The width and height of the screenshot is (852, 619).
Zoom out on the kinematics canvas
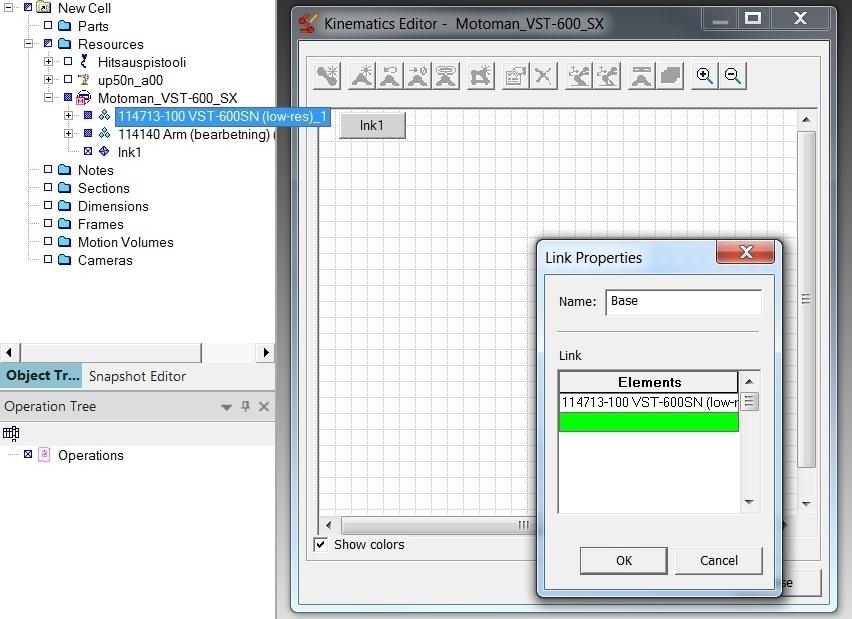[x=732, y=76]
